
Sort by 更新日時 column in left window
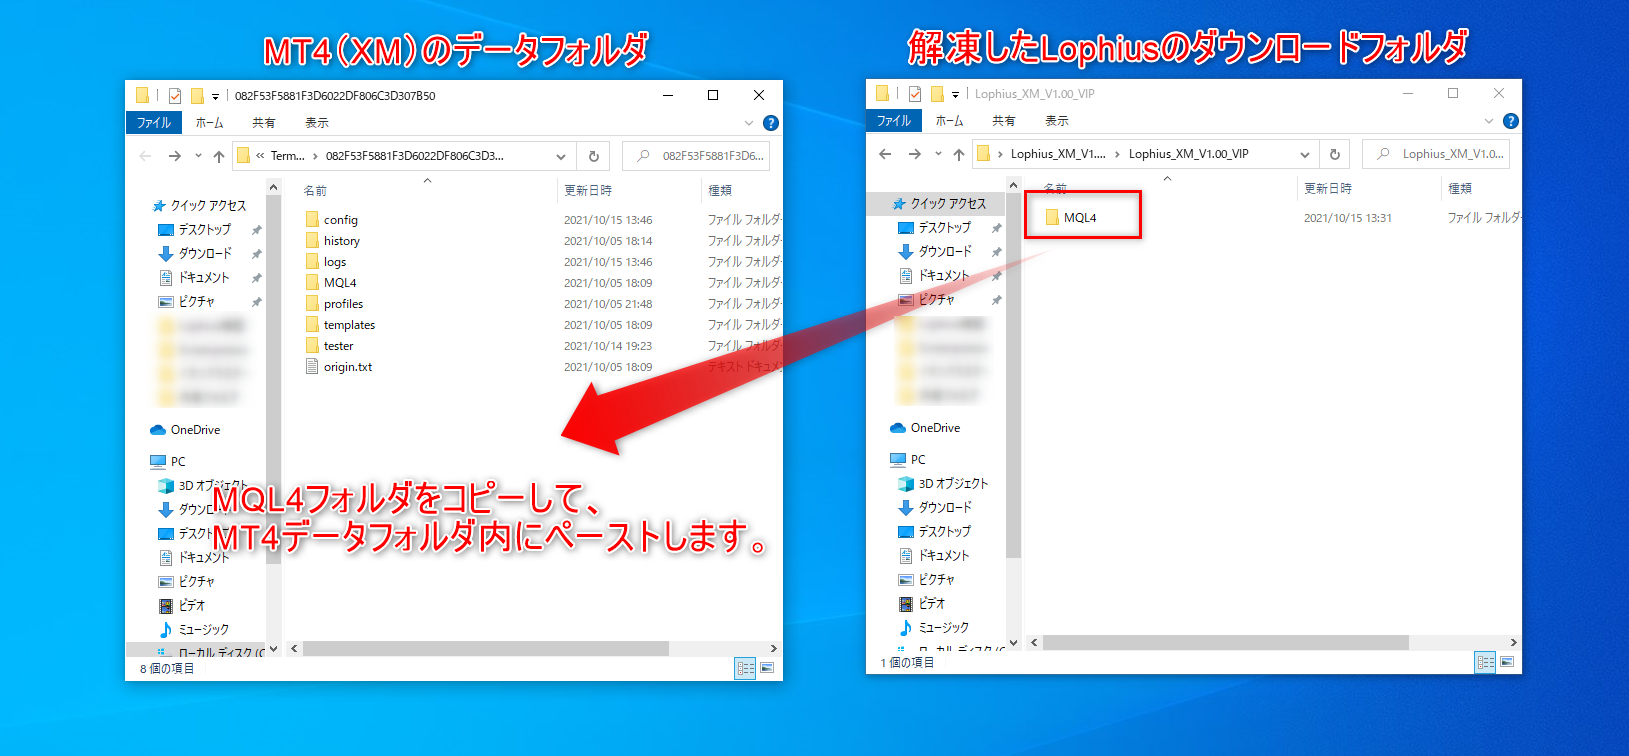pos(588,190)
